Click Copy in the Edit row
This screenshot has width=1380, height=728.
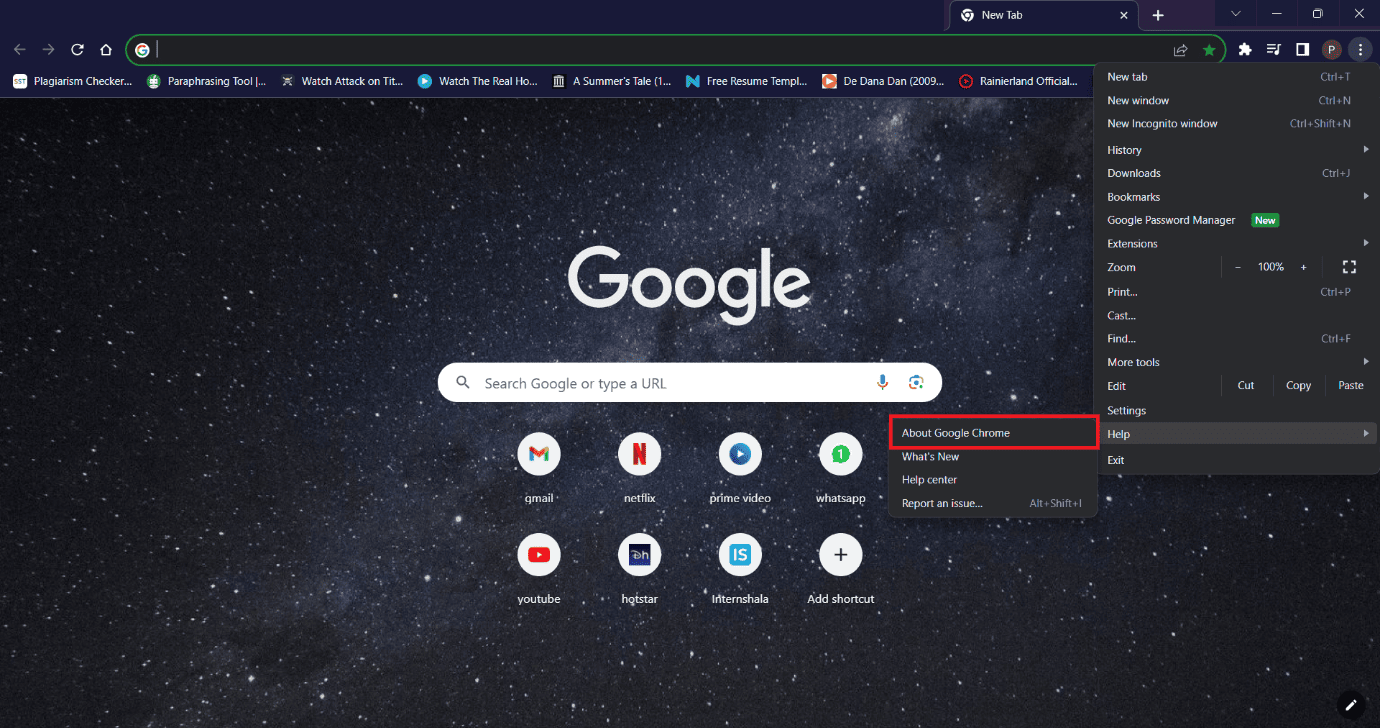tap(1298, 386)
